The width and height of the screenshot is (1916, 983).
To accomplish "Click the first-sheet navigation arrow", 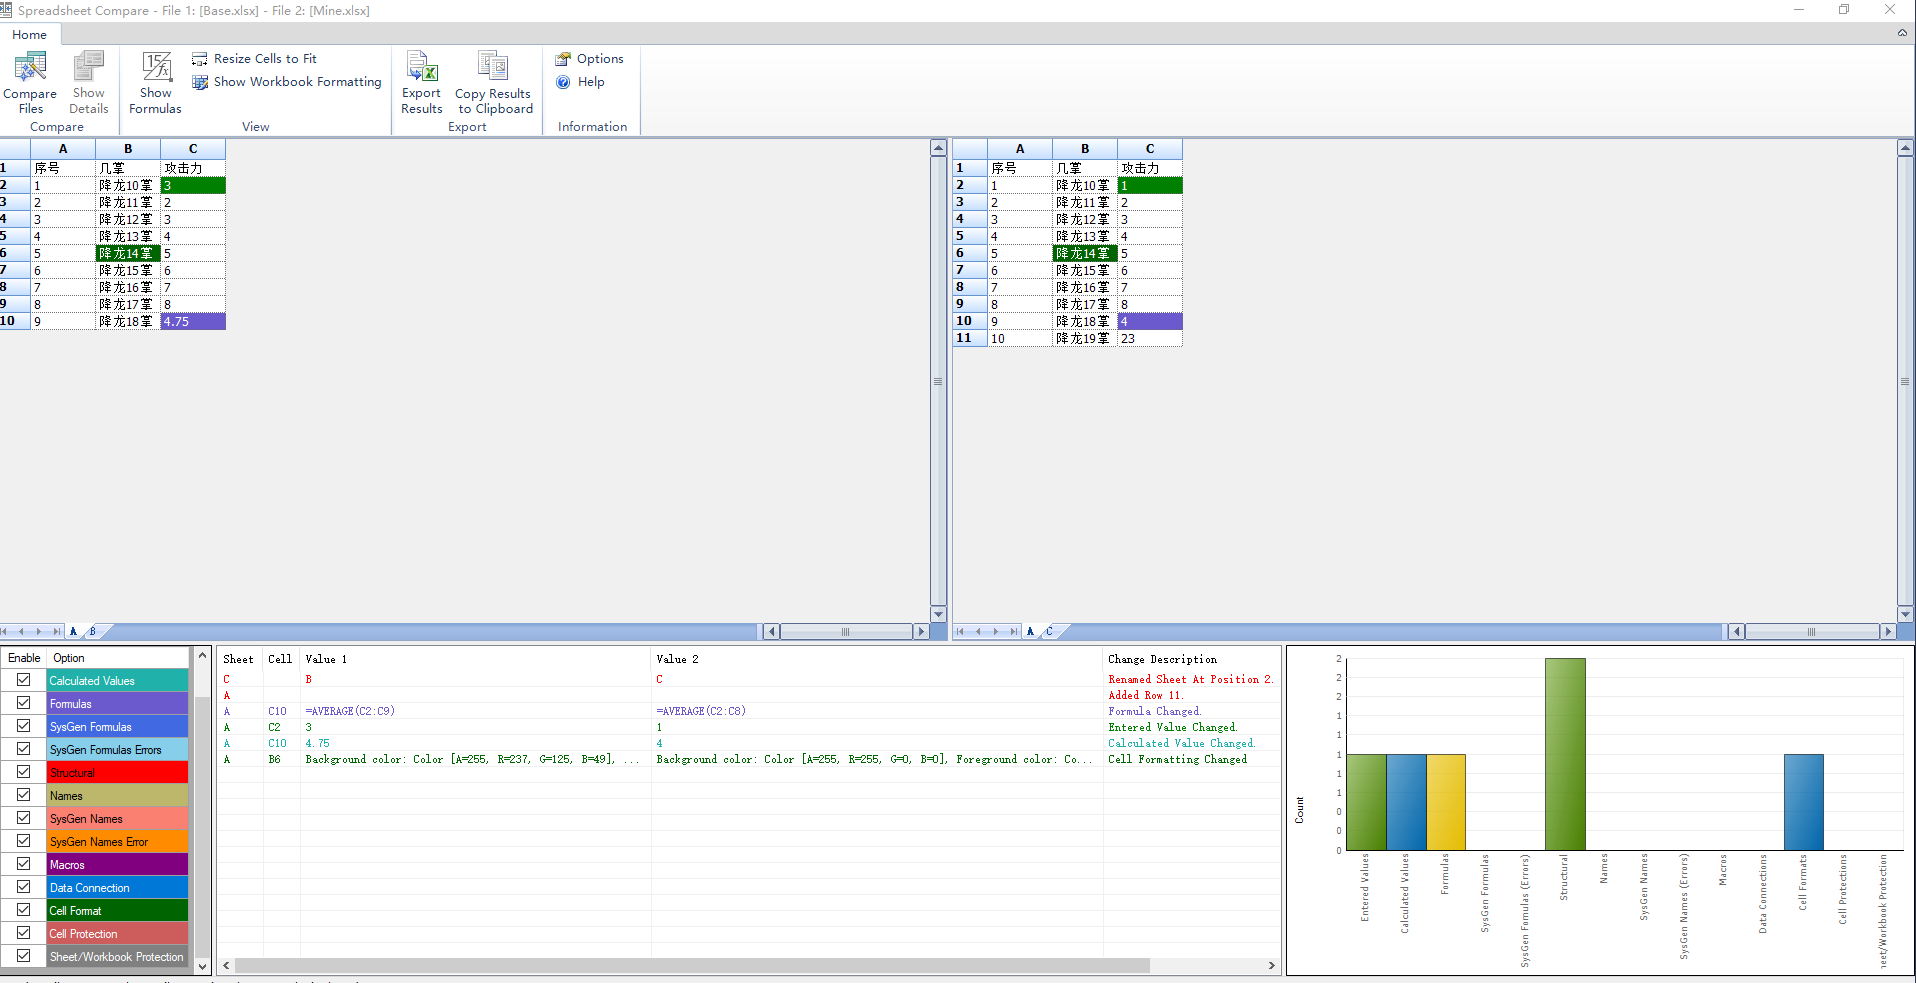I will [4, 631].
